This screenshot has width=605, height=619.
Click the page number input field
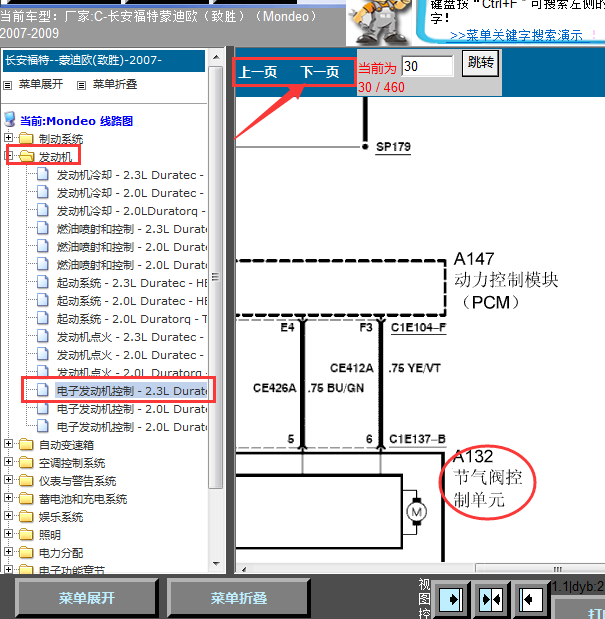pyautogui.click(x=427, y=66)
